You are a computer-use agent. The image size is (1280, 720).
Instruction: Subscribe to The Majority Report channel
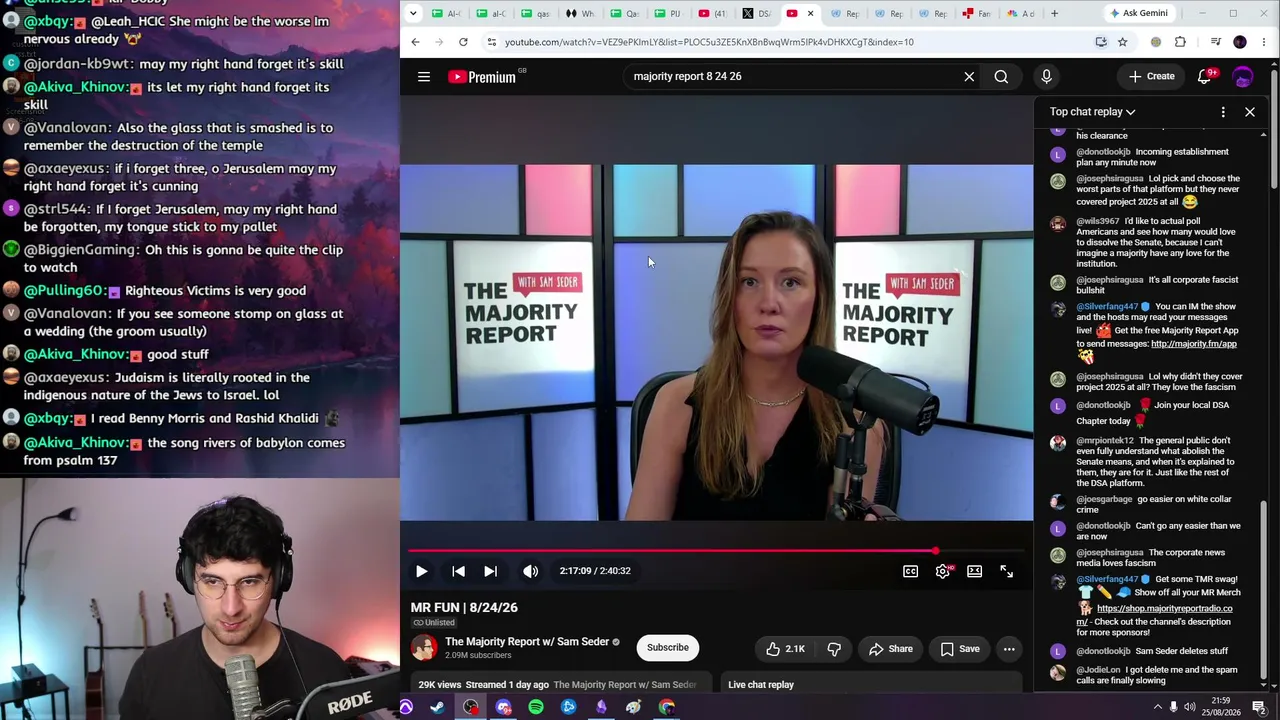coord(667,648)
